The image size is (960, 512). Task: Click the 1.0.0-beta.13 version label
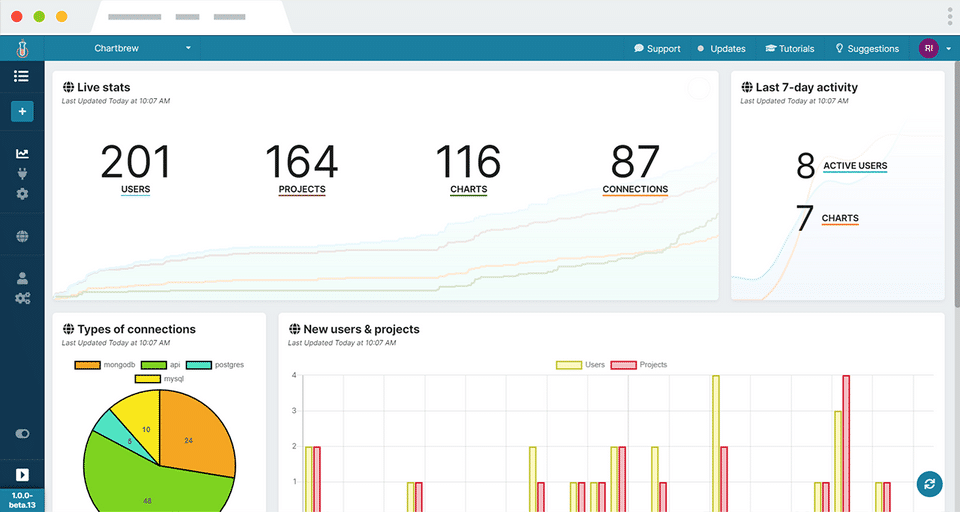coord(22,500)
